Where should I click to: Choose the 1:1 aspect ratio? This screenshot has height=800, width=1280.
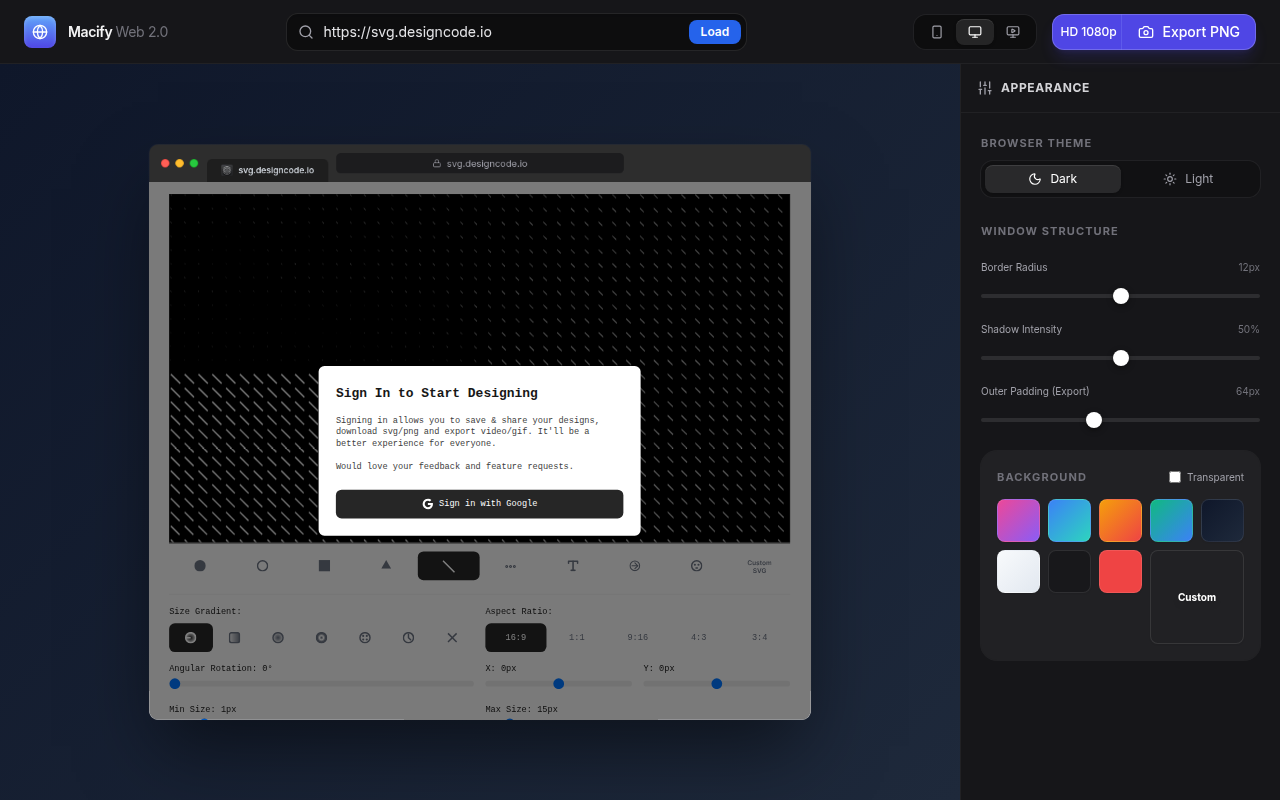point(577,637)
